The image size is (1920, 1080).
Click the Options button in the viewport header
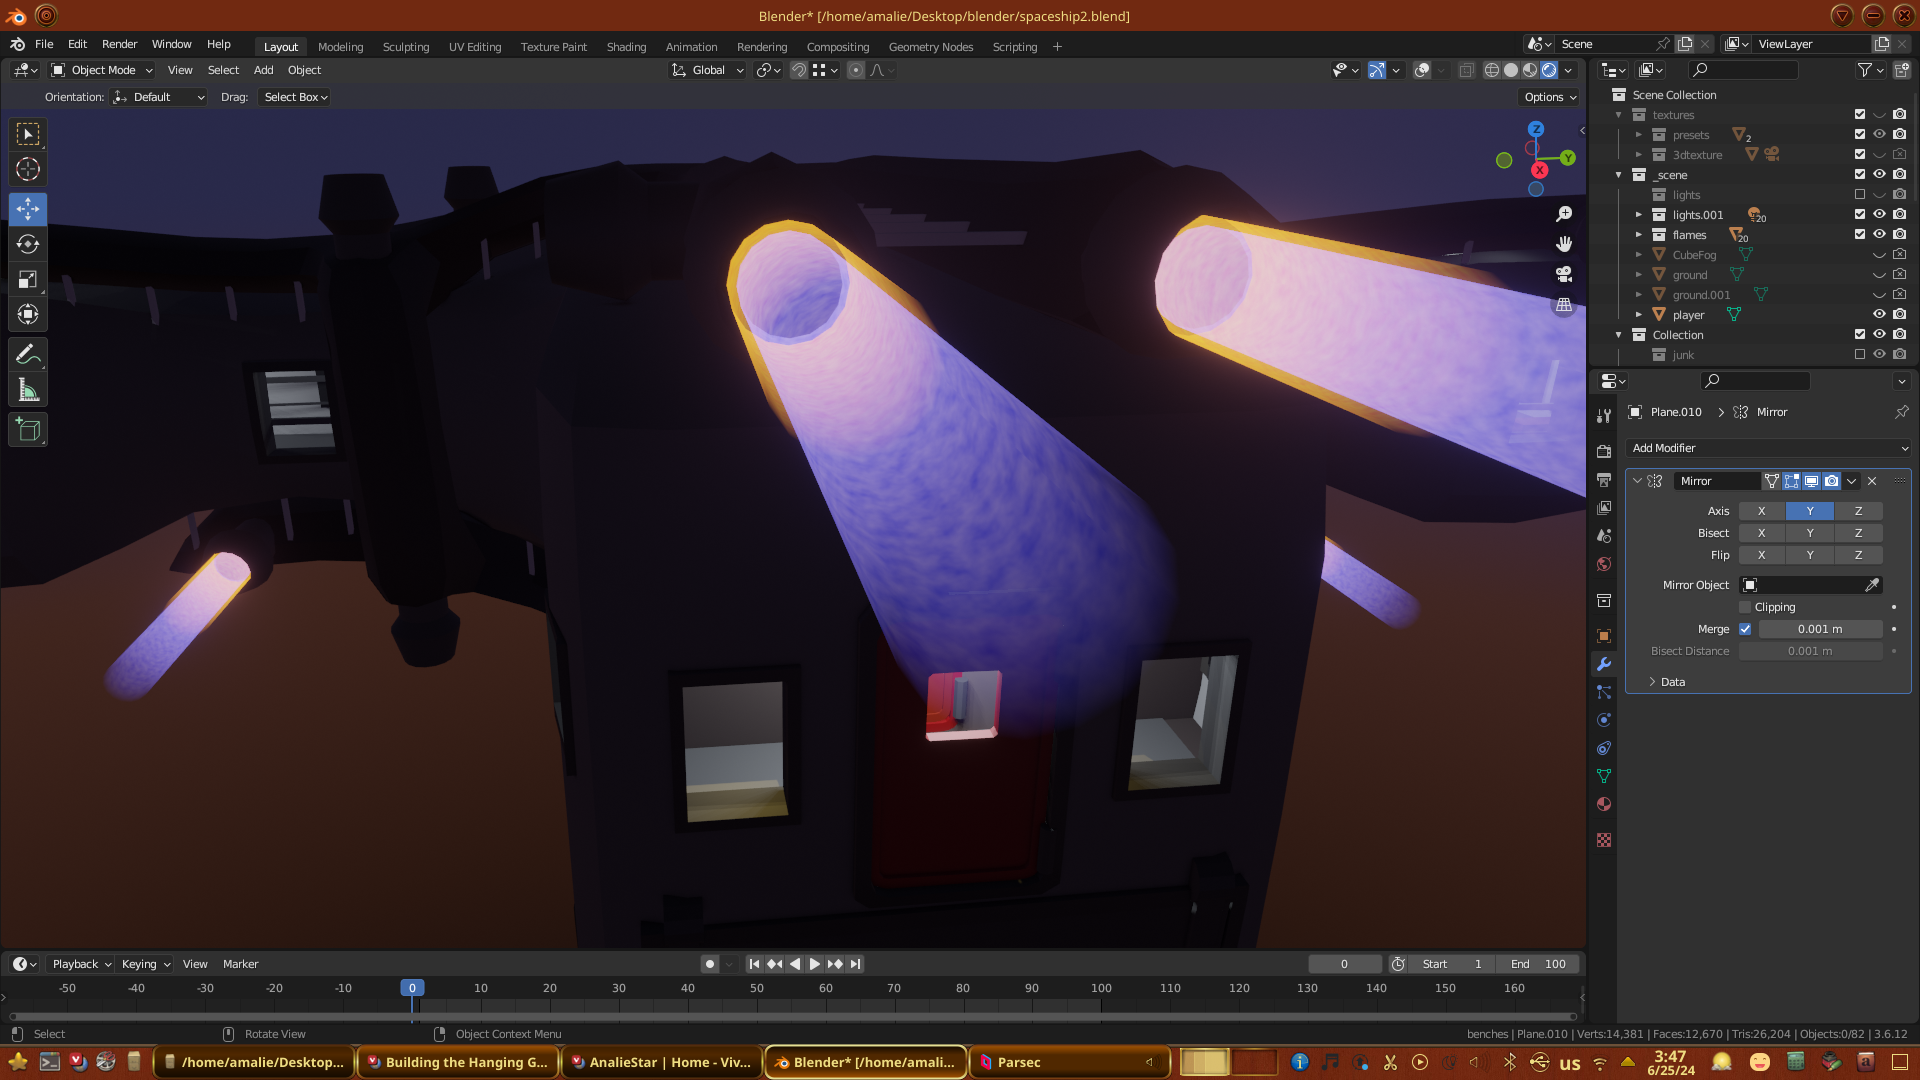[1549, 97]
